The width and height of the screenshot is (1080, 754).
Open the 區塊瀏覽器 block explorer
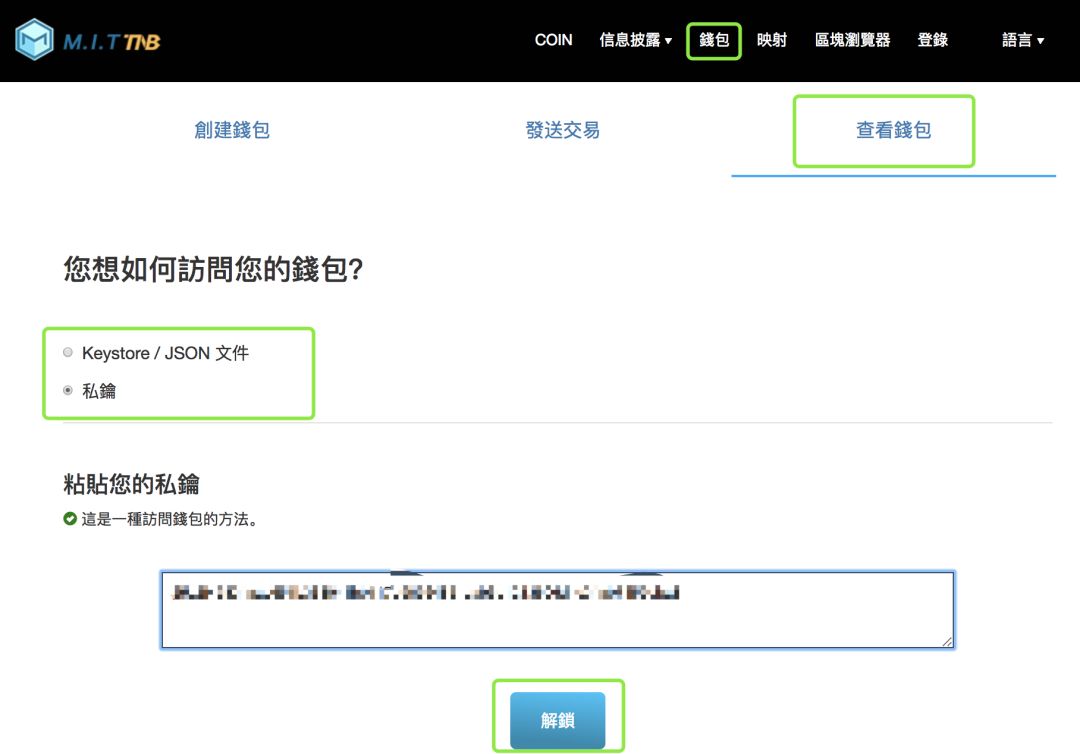[852, 40]
